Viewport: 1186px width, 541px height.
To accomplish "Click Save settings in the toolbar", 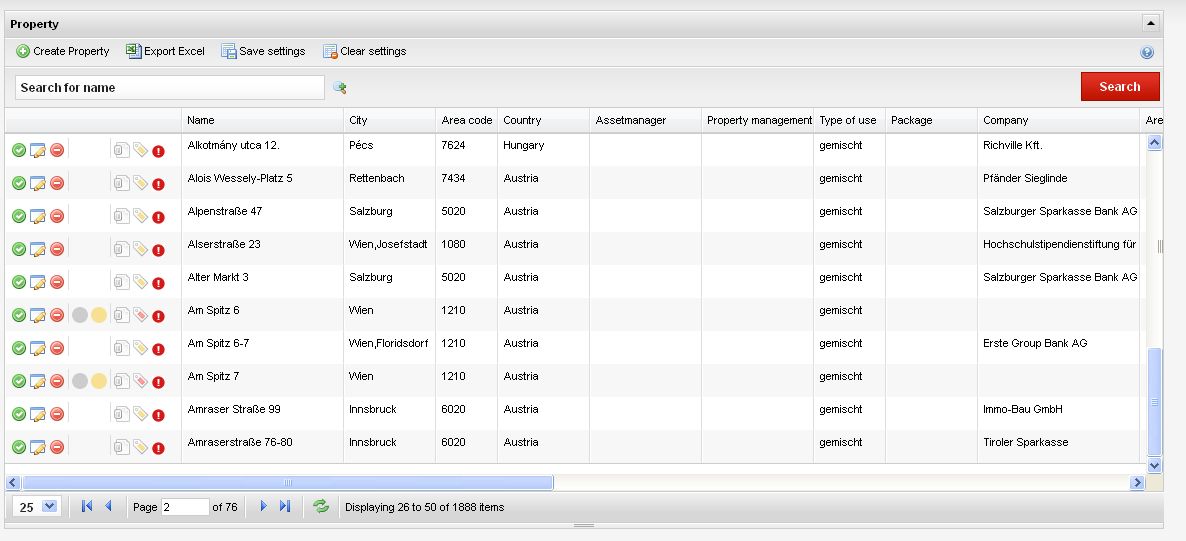I will click(x=263, y=51).
